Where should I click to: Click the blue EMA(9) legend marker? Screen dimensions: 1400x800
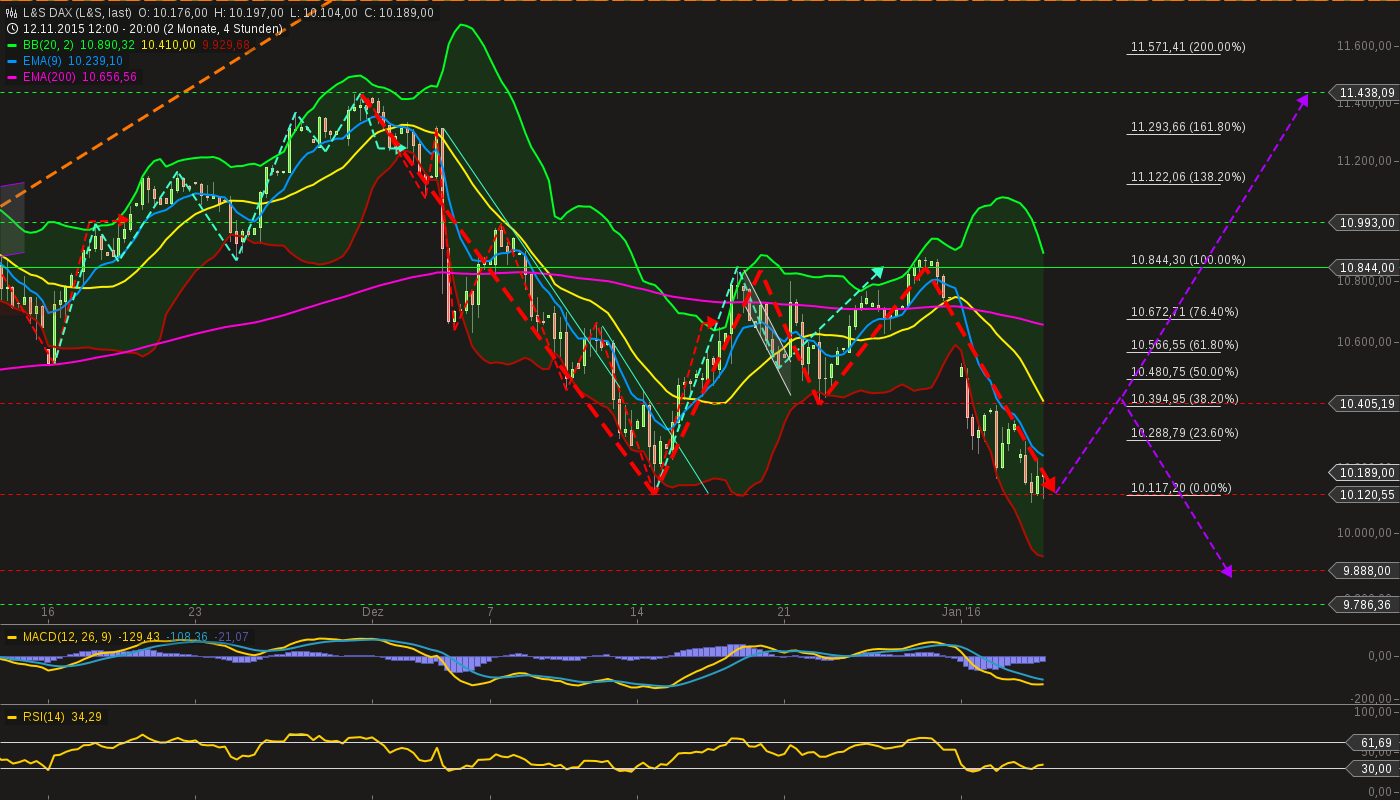tap(12, 61)
